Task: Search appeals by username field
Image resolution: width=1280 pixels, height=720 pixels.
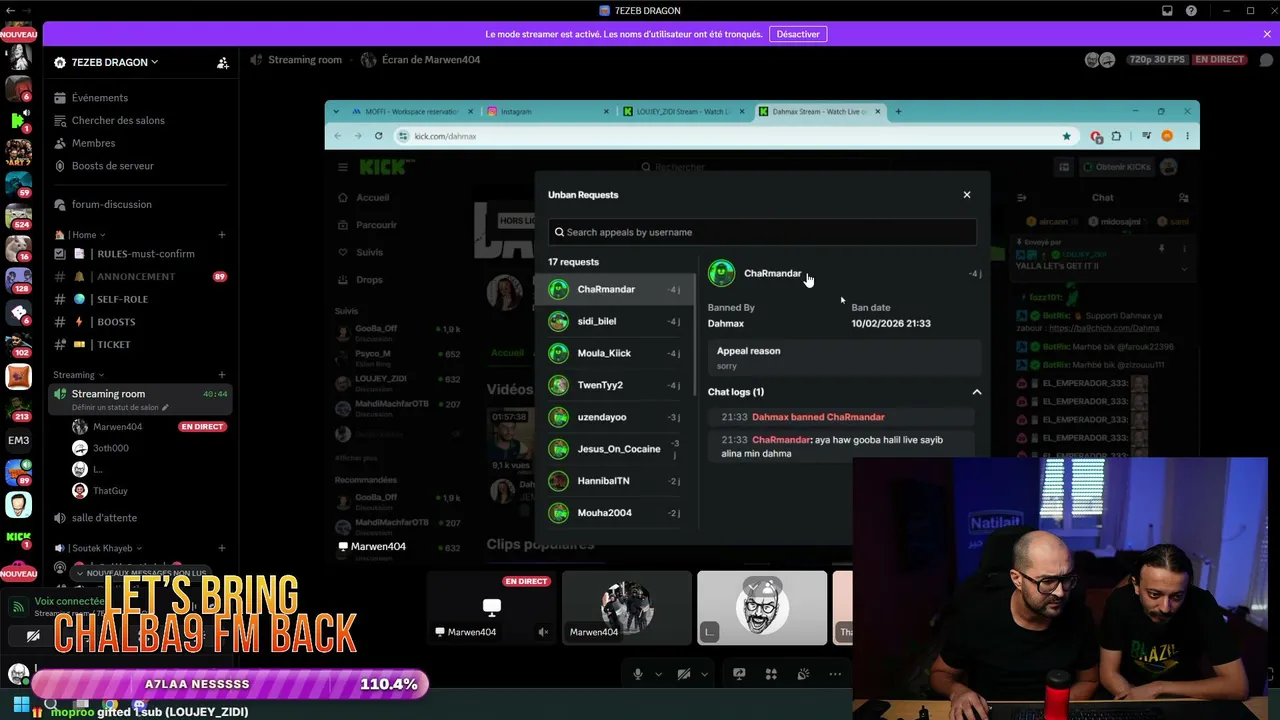Action: pyautogui.click(x=762, y=232)
